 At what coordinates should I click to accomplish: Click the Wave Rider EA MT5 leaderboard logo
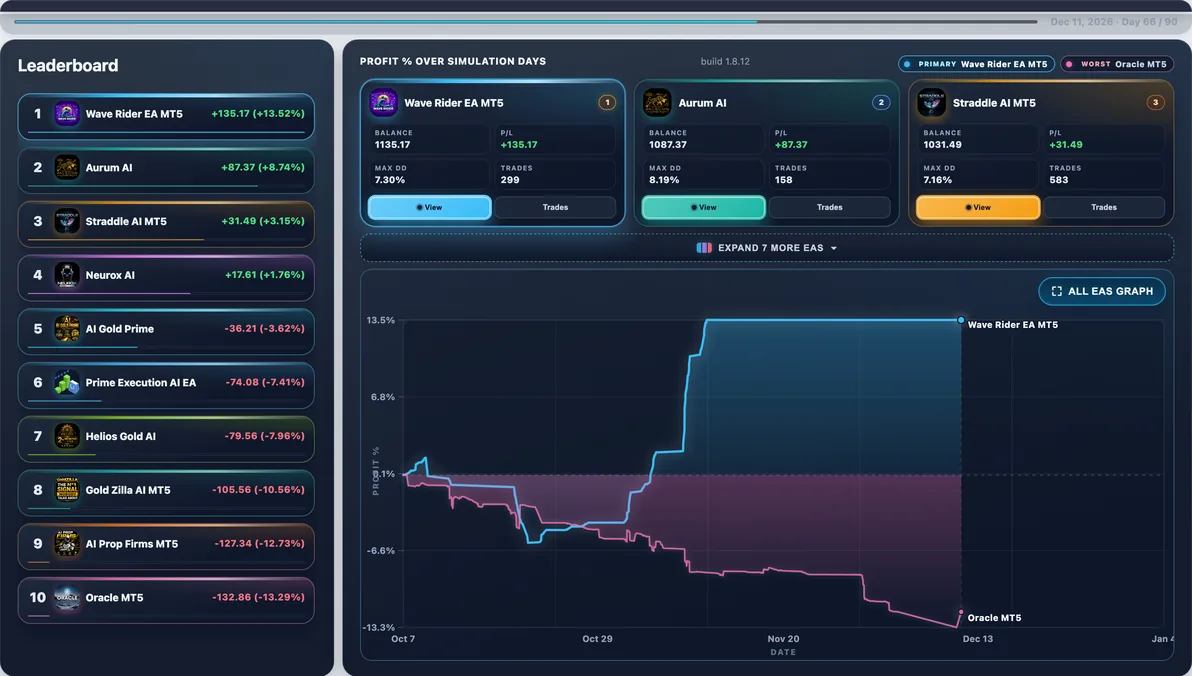tap(67, 114)
